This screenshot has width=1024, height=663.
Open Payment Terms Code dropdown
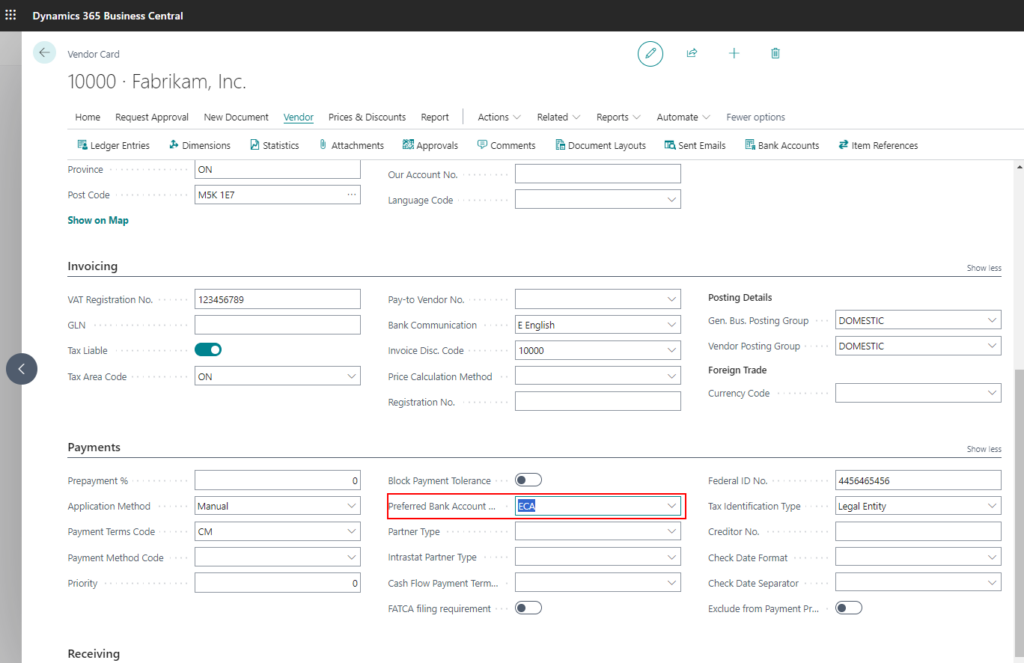351,531
